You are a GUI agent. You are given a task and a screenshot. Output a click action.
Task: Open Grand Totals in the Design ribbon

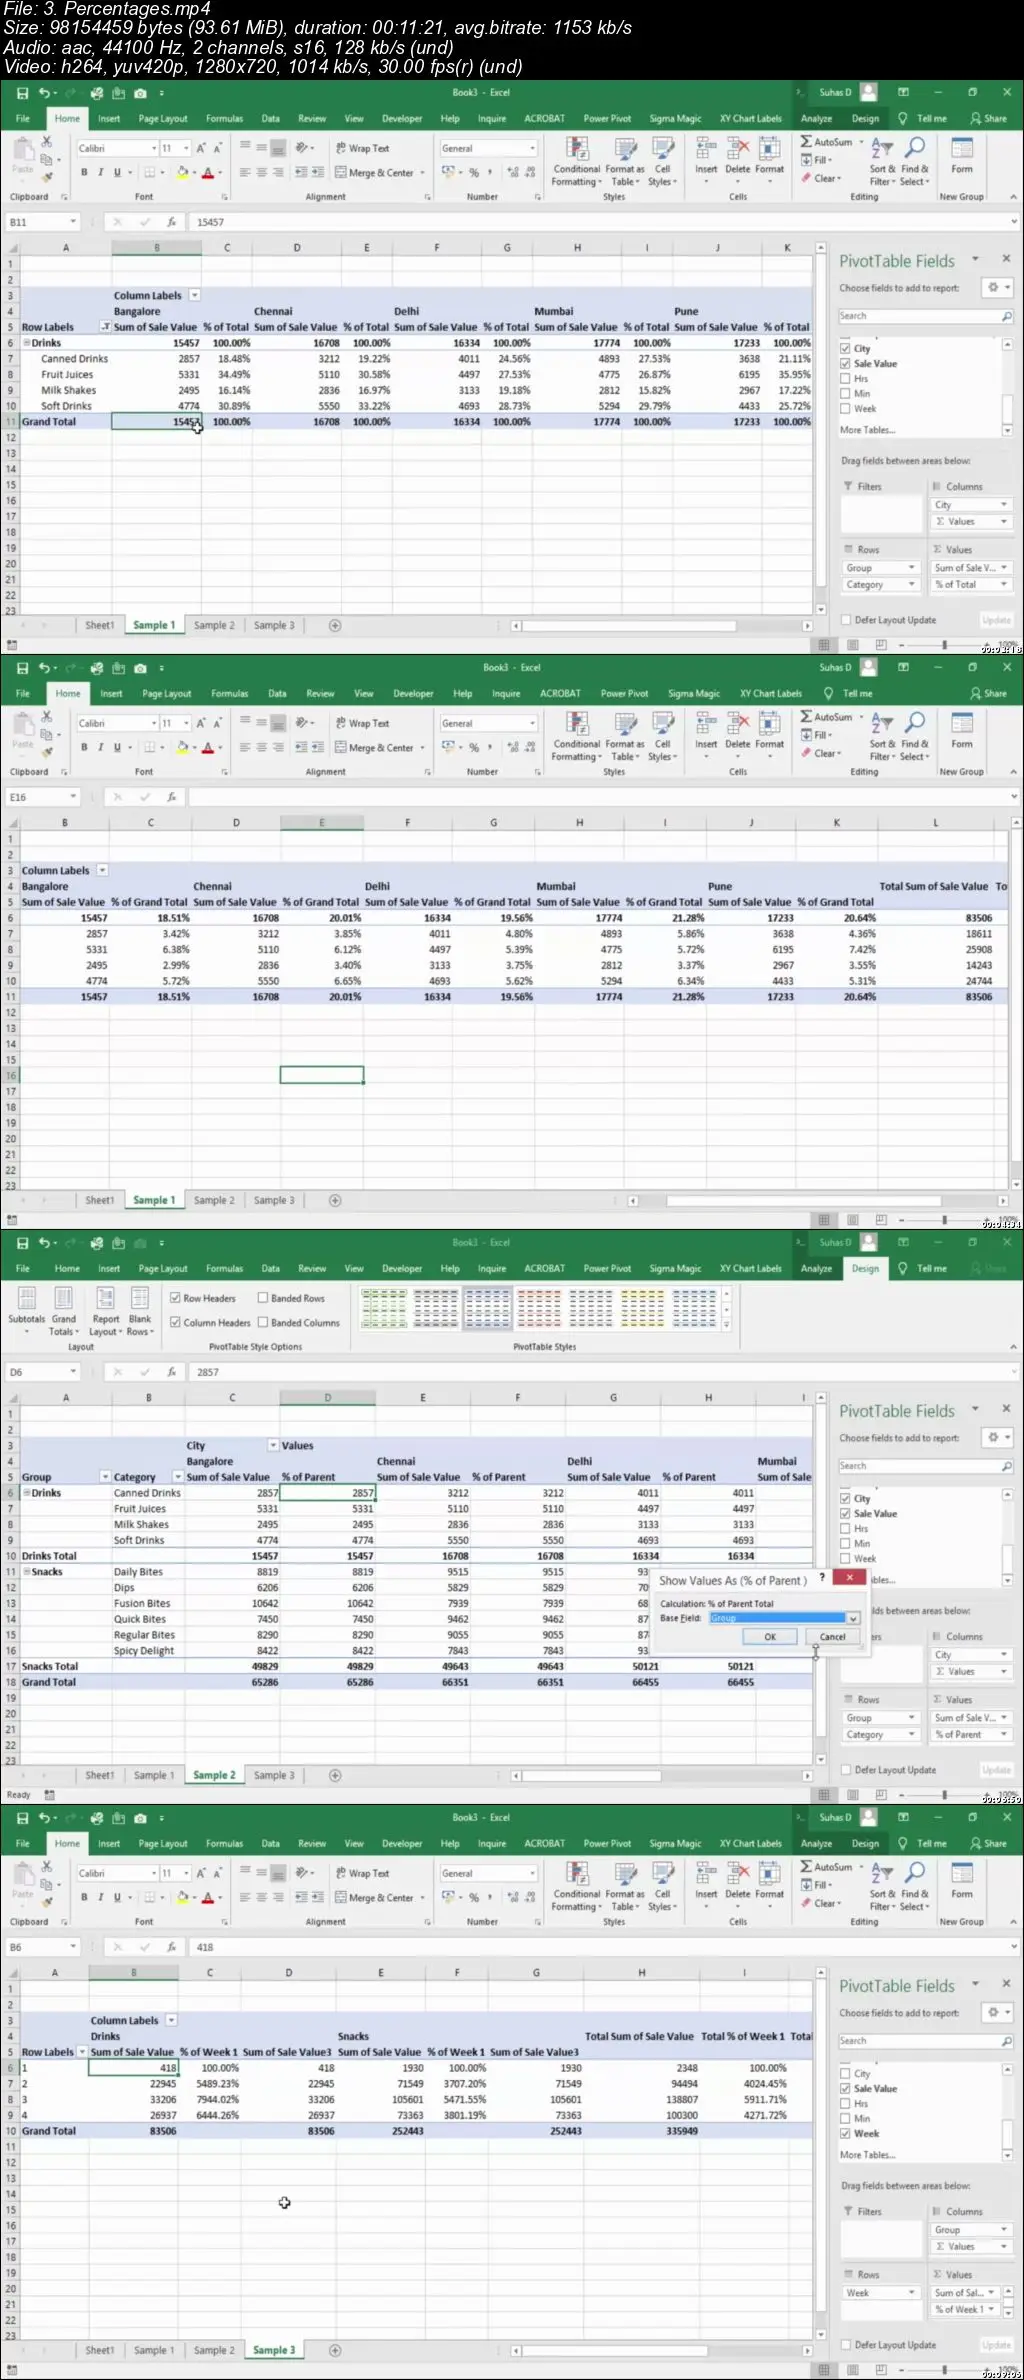tap(63, 1309)
